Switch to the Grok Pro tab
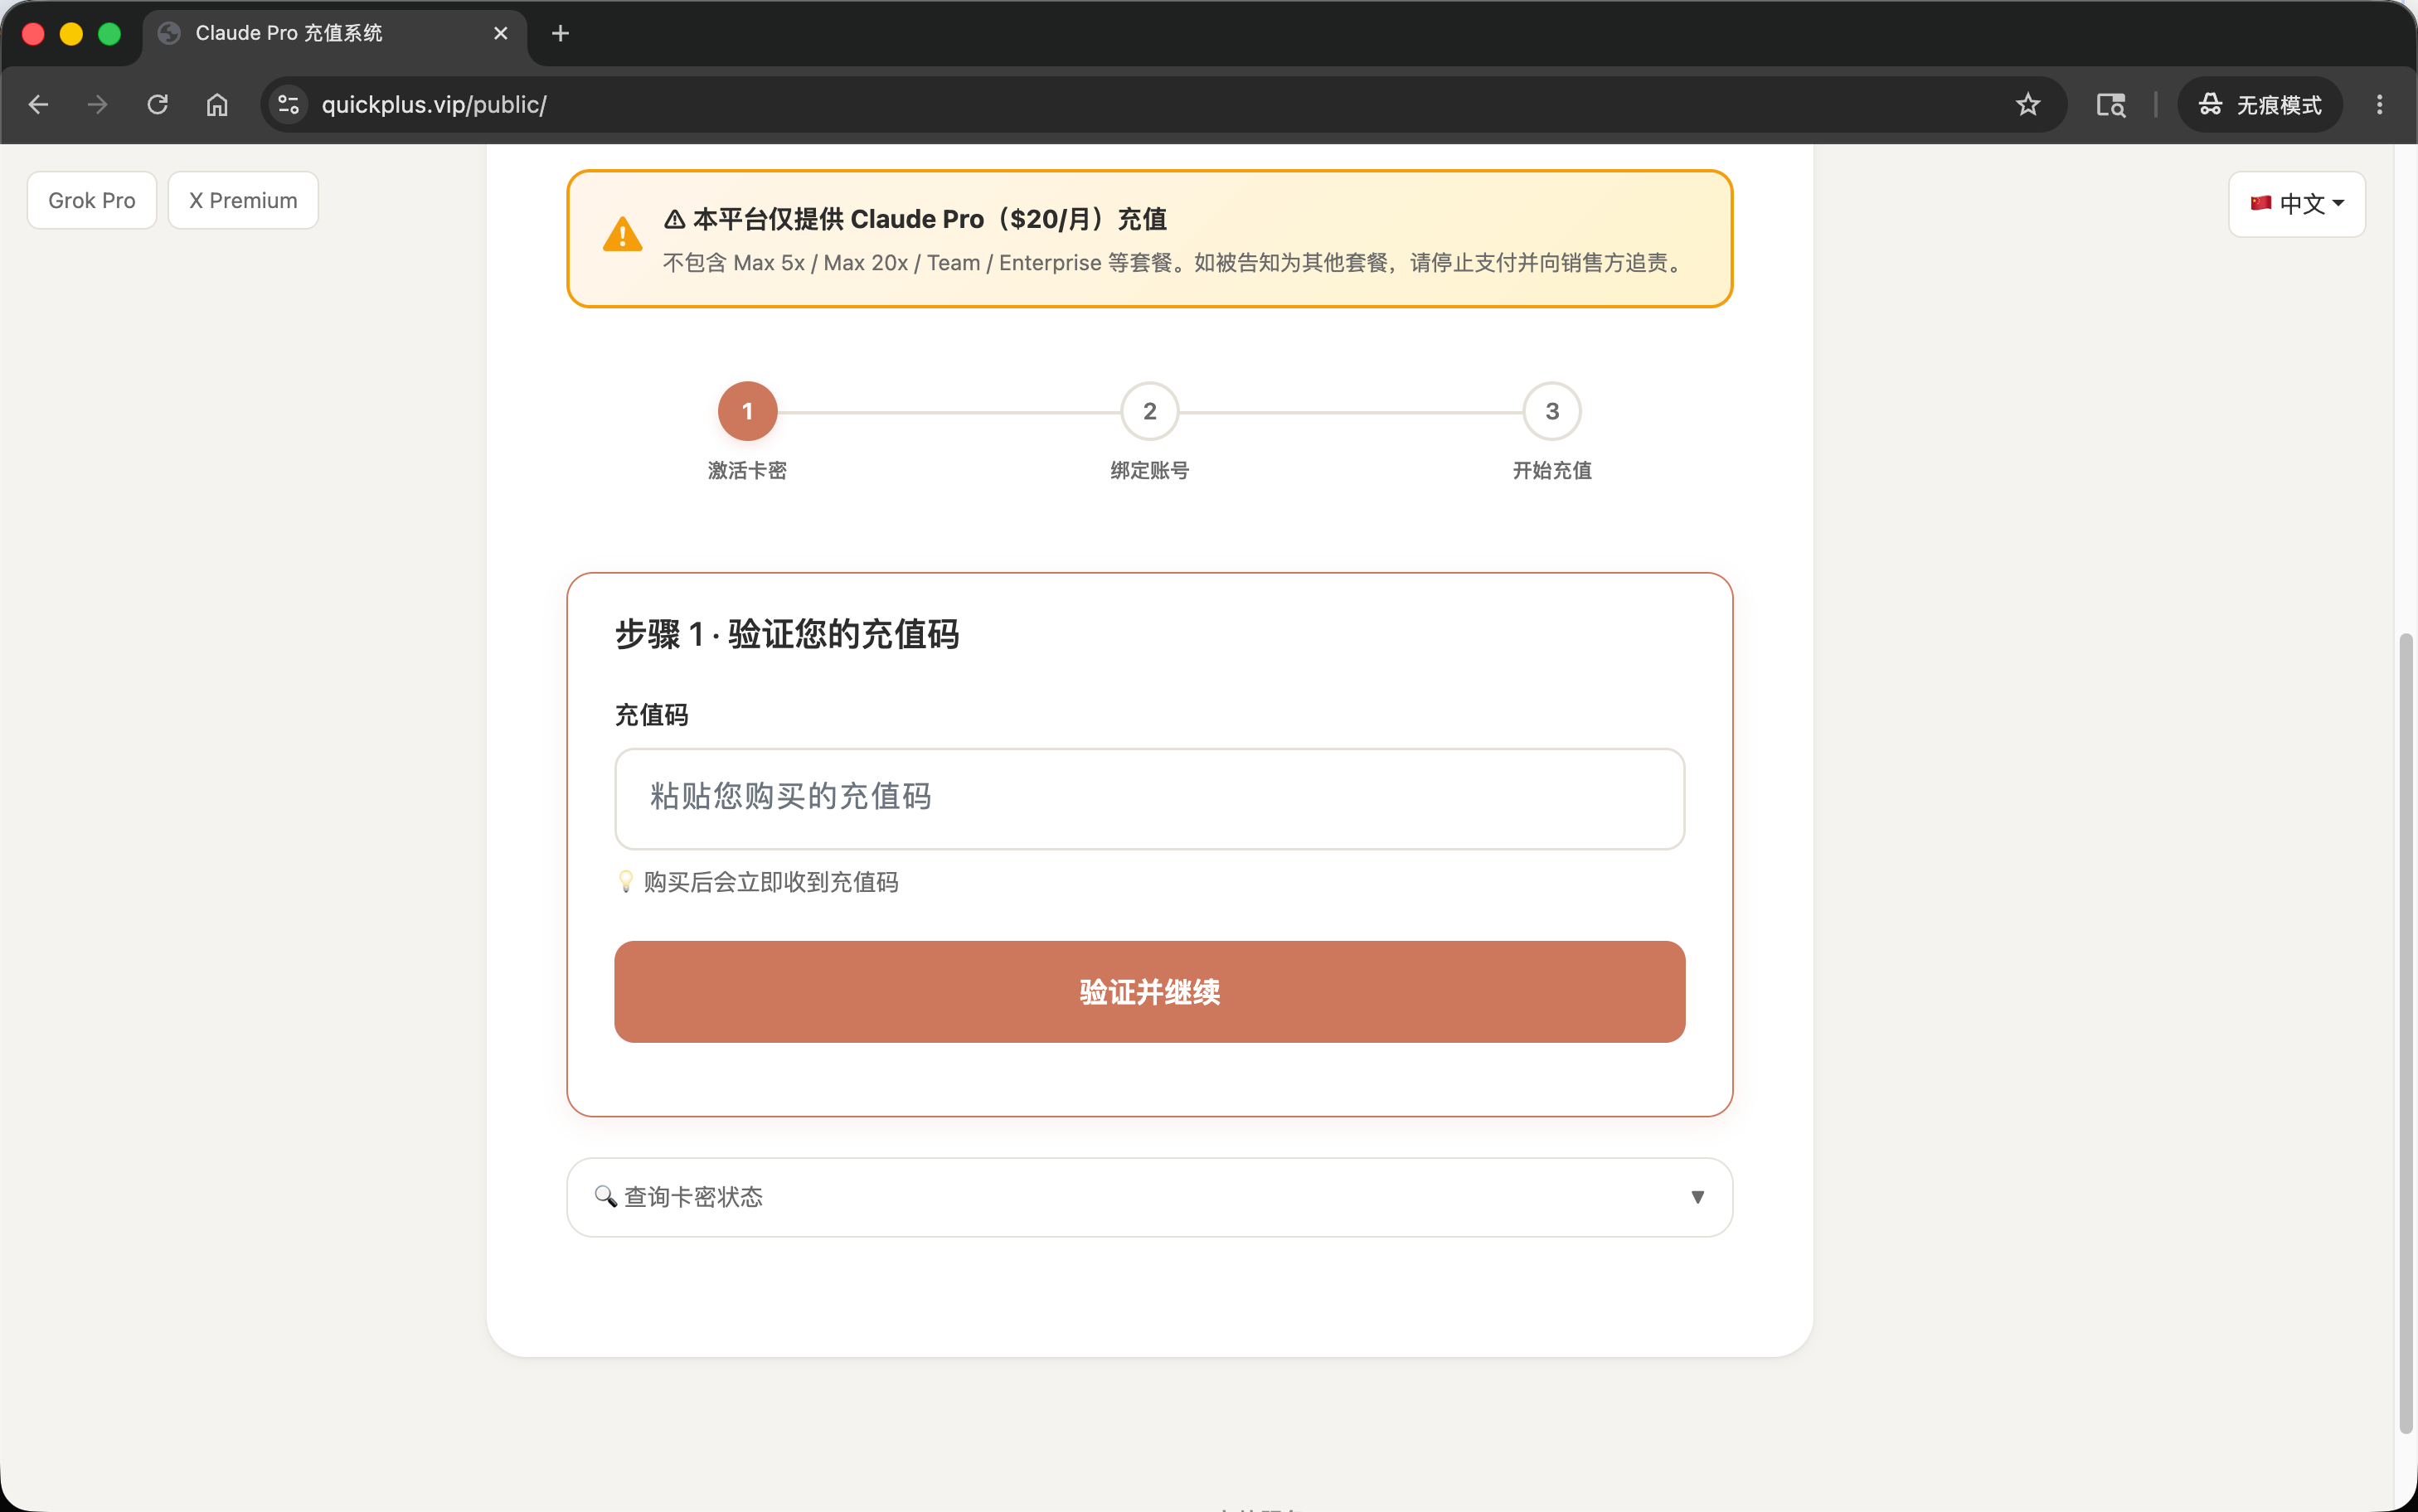 pos(92,200)
